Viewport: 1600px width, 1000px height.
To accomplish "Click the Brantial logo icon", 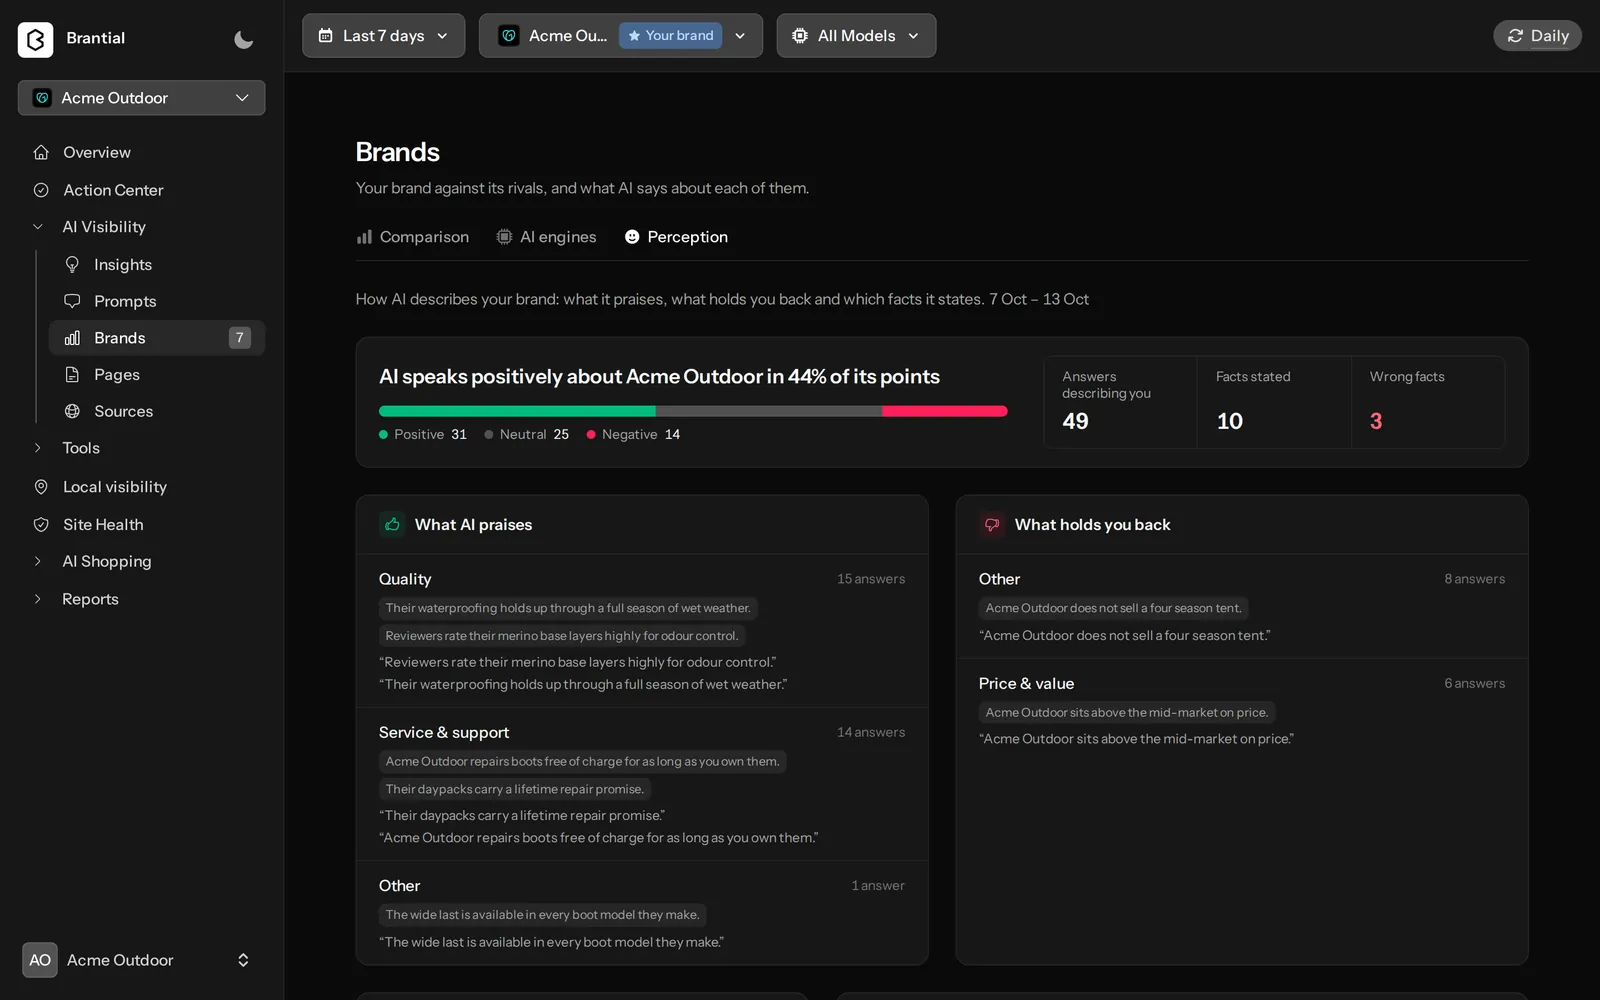I will coord(35,39).
